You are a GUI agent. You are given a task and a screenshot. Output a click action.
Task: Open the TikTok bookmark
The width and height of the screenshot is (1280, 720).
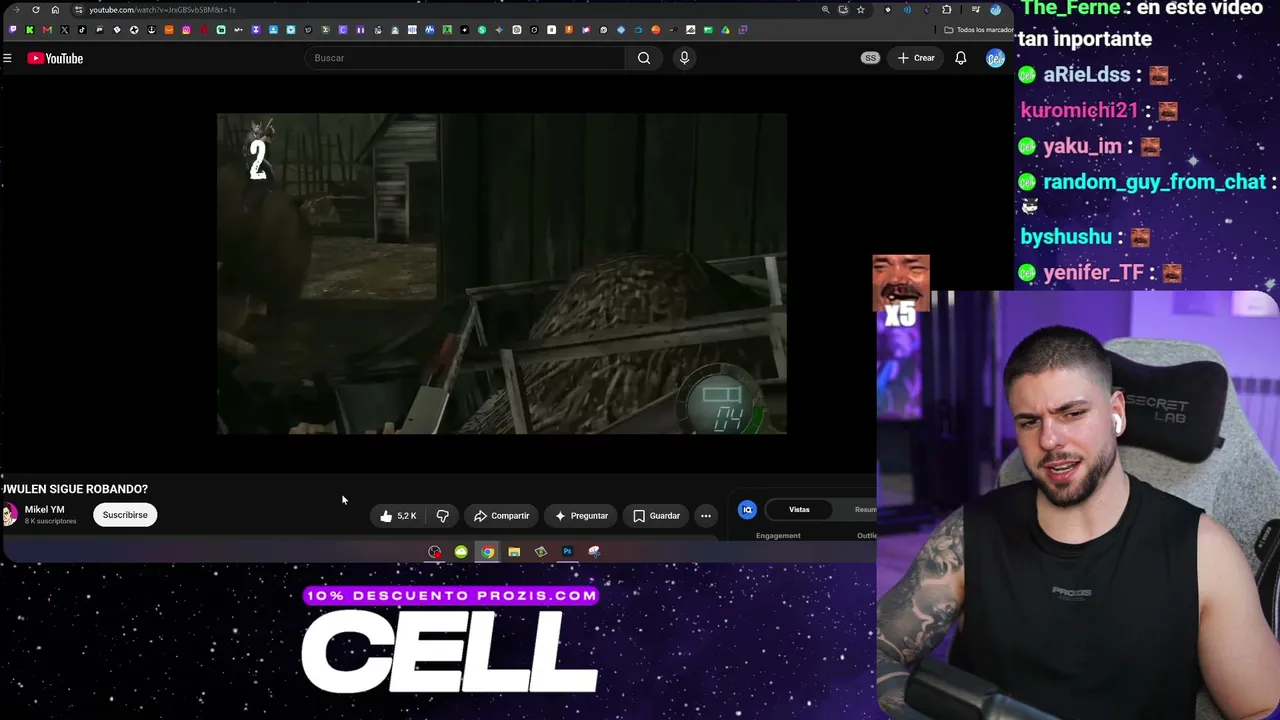[x=82, y=30]
